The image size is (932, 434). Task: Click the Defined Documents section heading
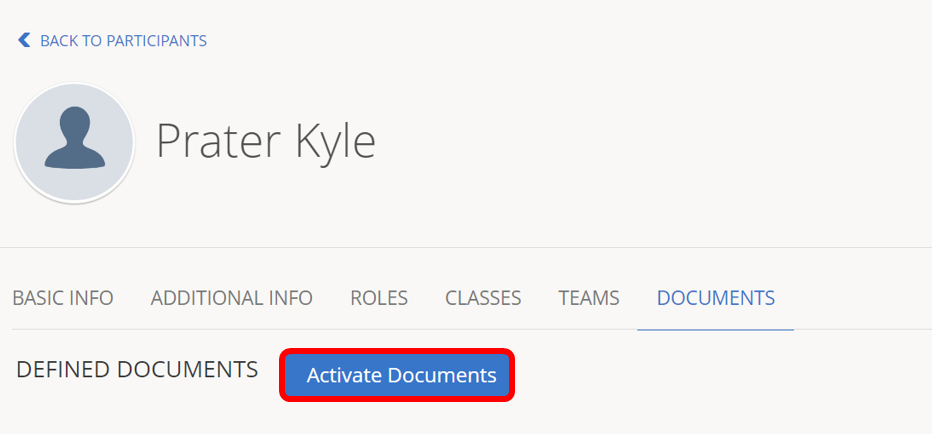tap(137, 370)
